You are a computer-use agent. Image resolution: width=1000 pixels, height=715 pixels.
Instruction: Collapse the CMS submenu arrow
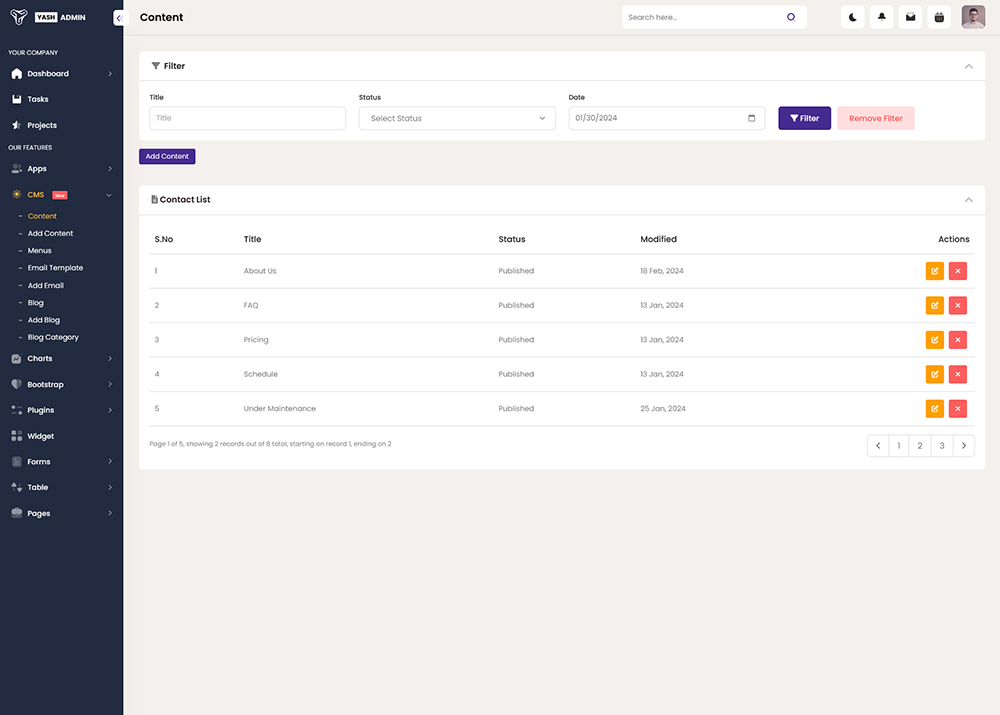point(108,195)
